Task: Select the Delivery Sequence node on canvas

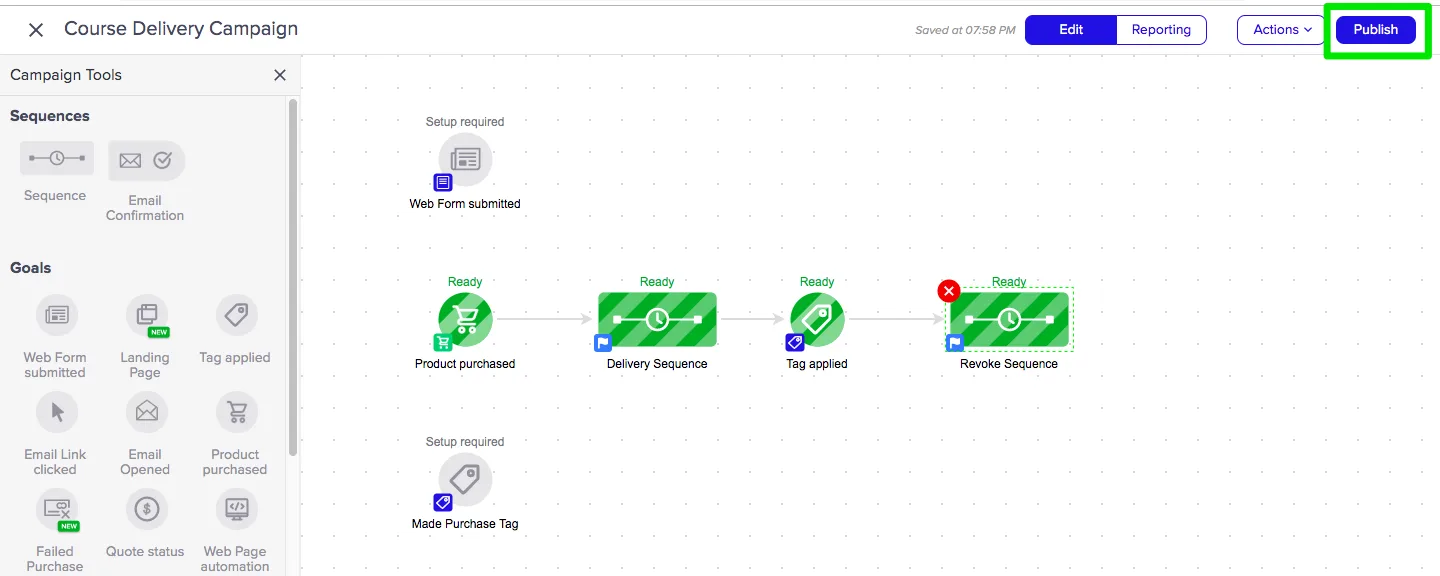Action: pyautogui.click(x=657, y=320)
